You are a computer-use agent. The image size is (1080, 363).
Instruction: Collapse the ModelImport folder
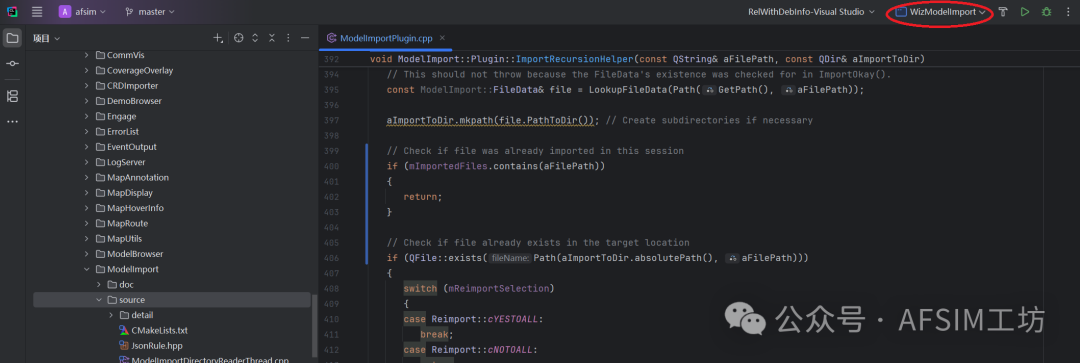point(87,269)
